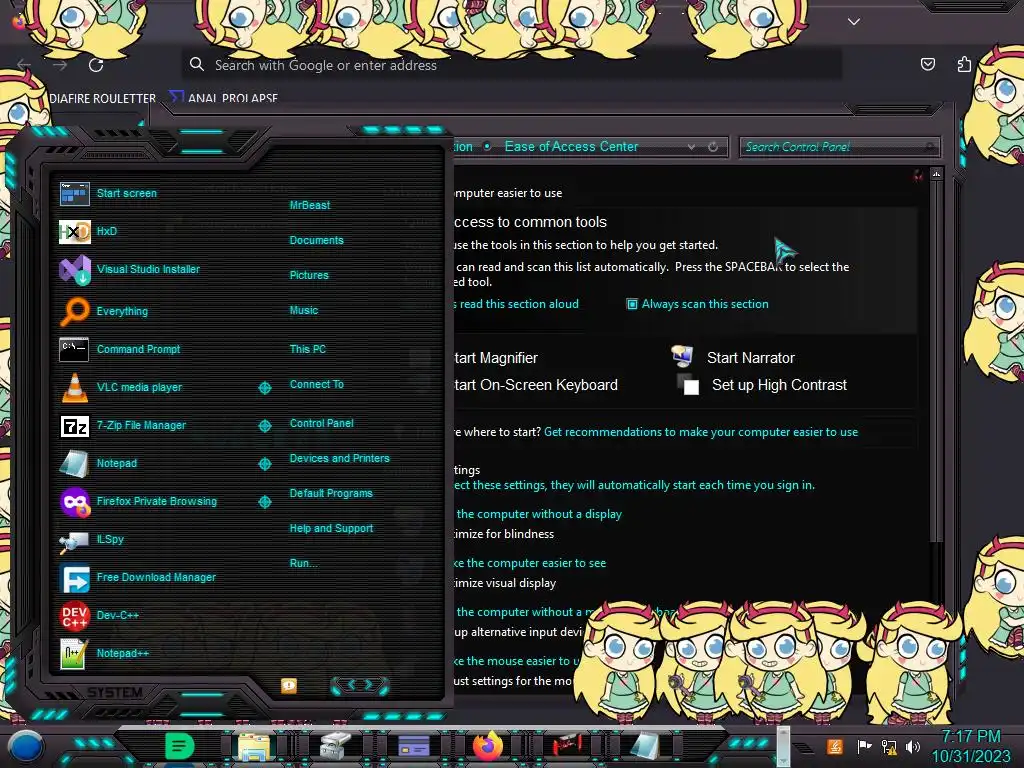This screenshot has height=768, width=1024.
Task: Open Default Programs
Action: [330, 494]
